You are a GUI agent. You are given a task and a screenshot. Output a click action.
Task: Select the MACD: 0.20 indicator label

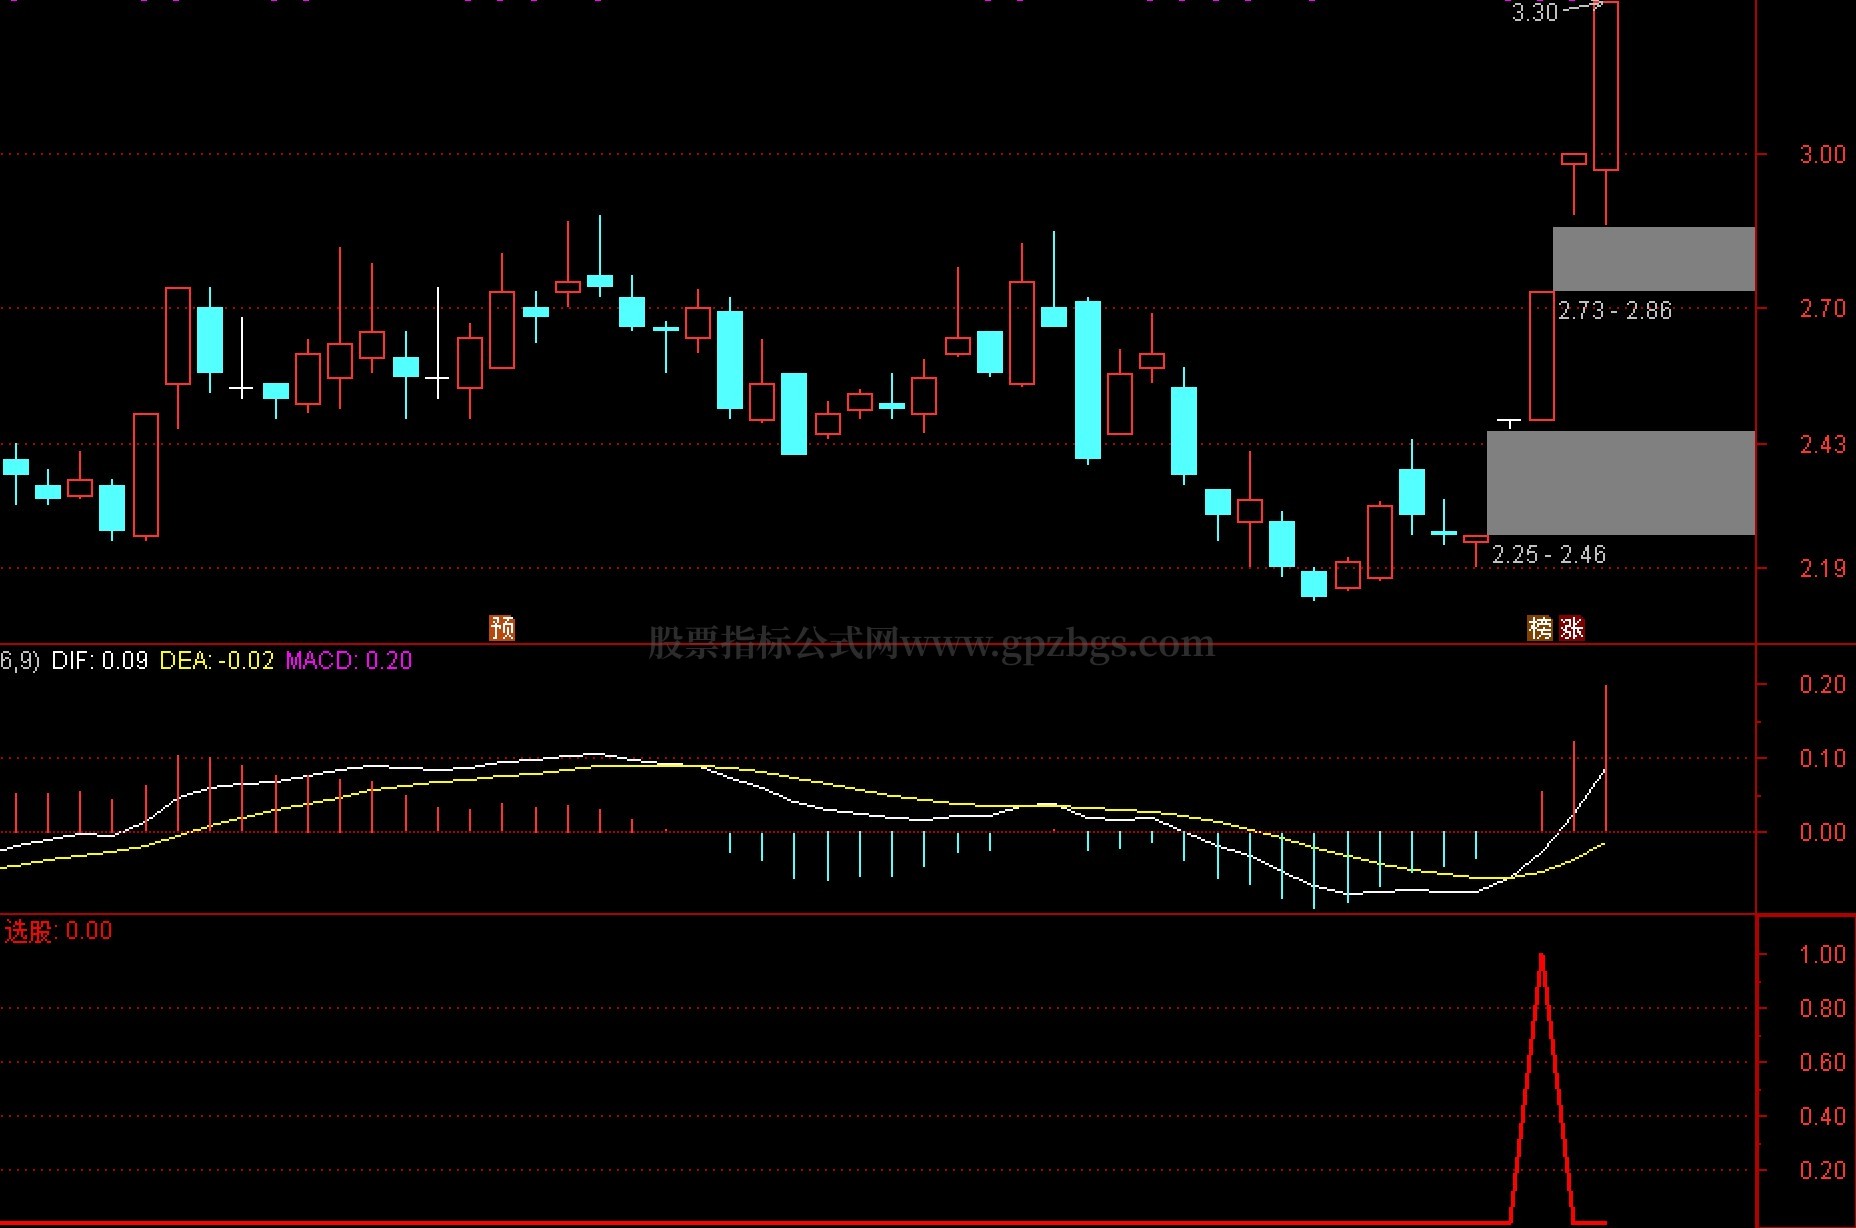tap(348, 661)
